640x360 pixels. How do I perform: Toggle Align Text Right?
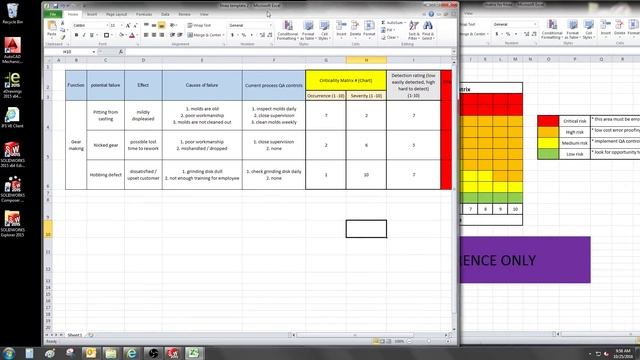pyautogui.click(x=162, y=35)
